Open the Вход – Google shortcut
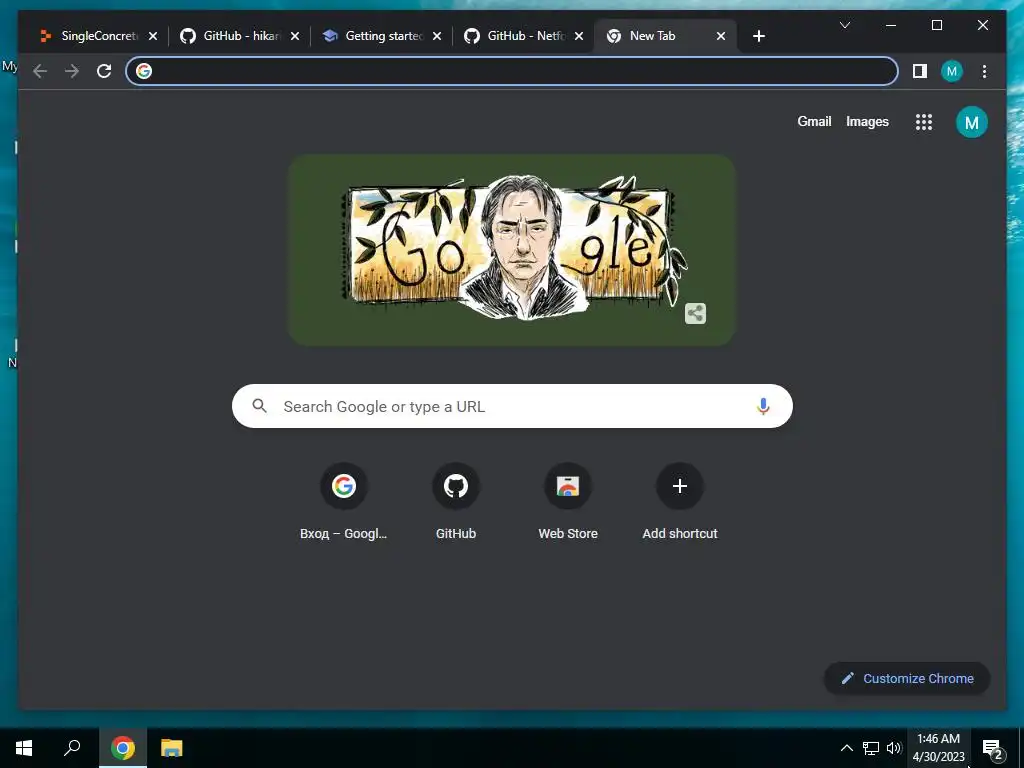The image size is (1024, 768). point(344,502)
